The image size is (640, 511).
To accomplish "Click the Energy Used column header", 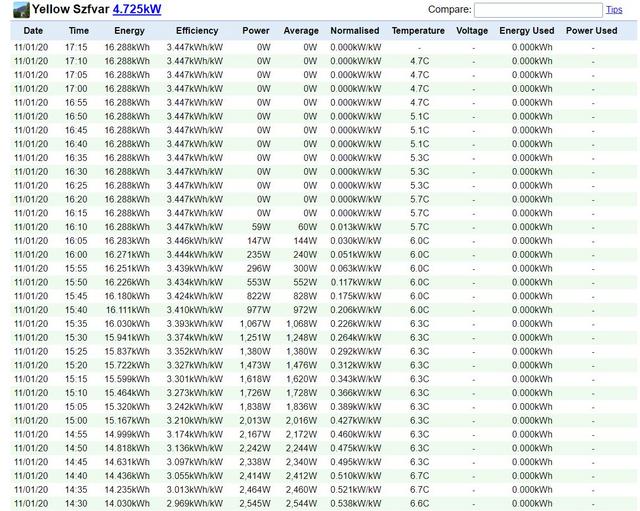I will point(527,31).
